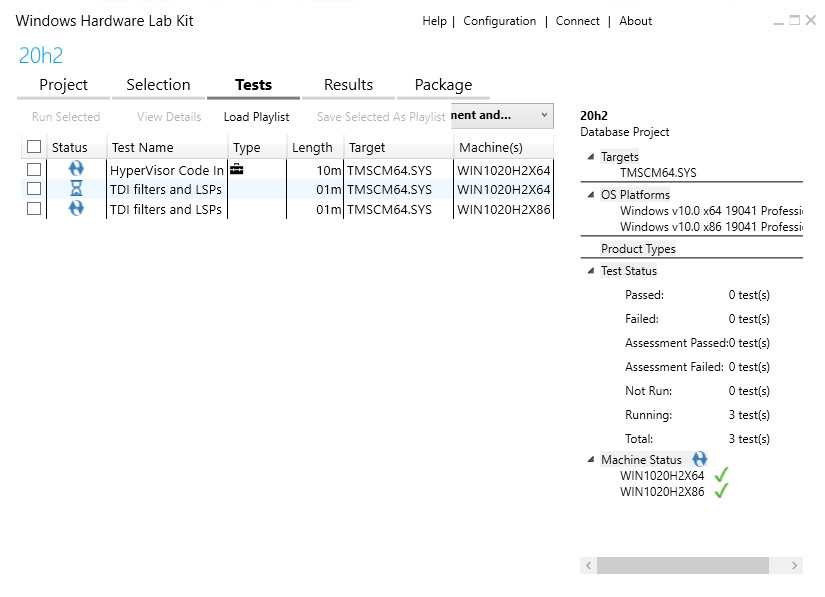
Task: Open the About link
Action: 636,21
